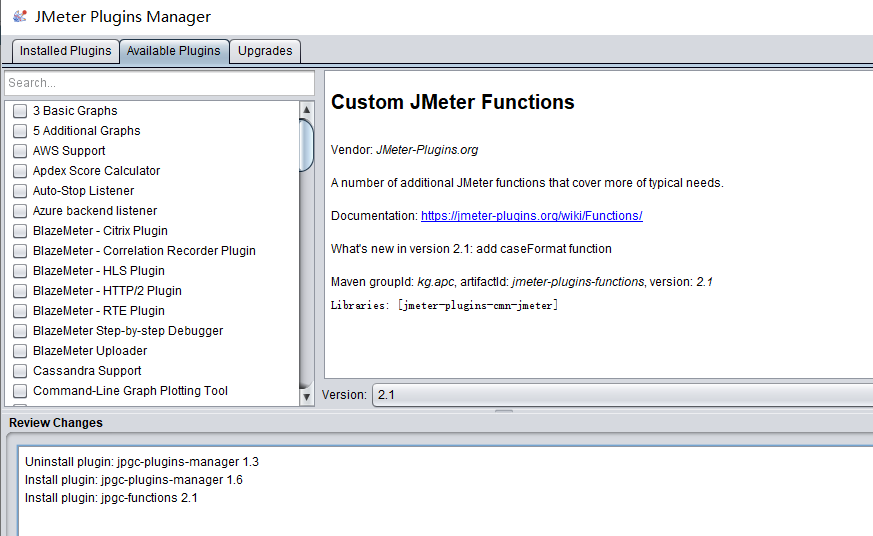Tick Command-Line Graph Plotting Tool checkbox
The height and width of the screenshot is (536, 873).
(x=20, y=391)
